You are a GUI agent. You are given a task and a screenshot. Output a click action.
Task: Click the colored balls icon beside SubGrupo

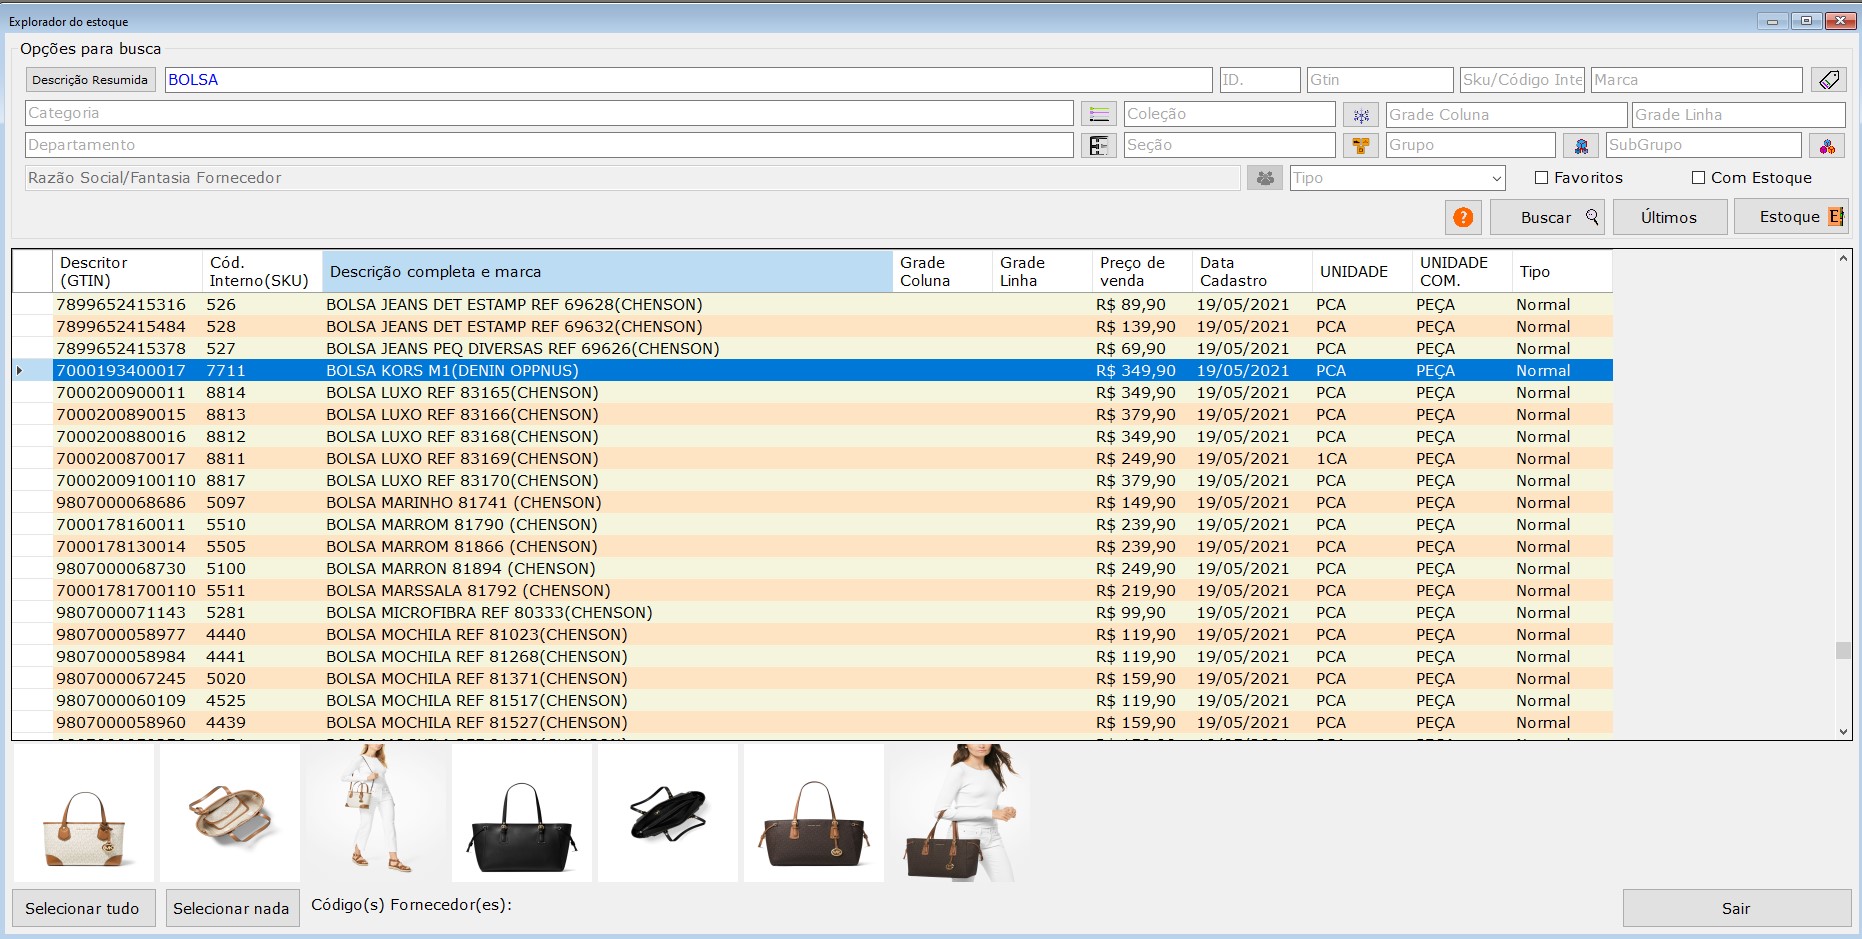coord(1827,146)
